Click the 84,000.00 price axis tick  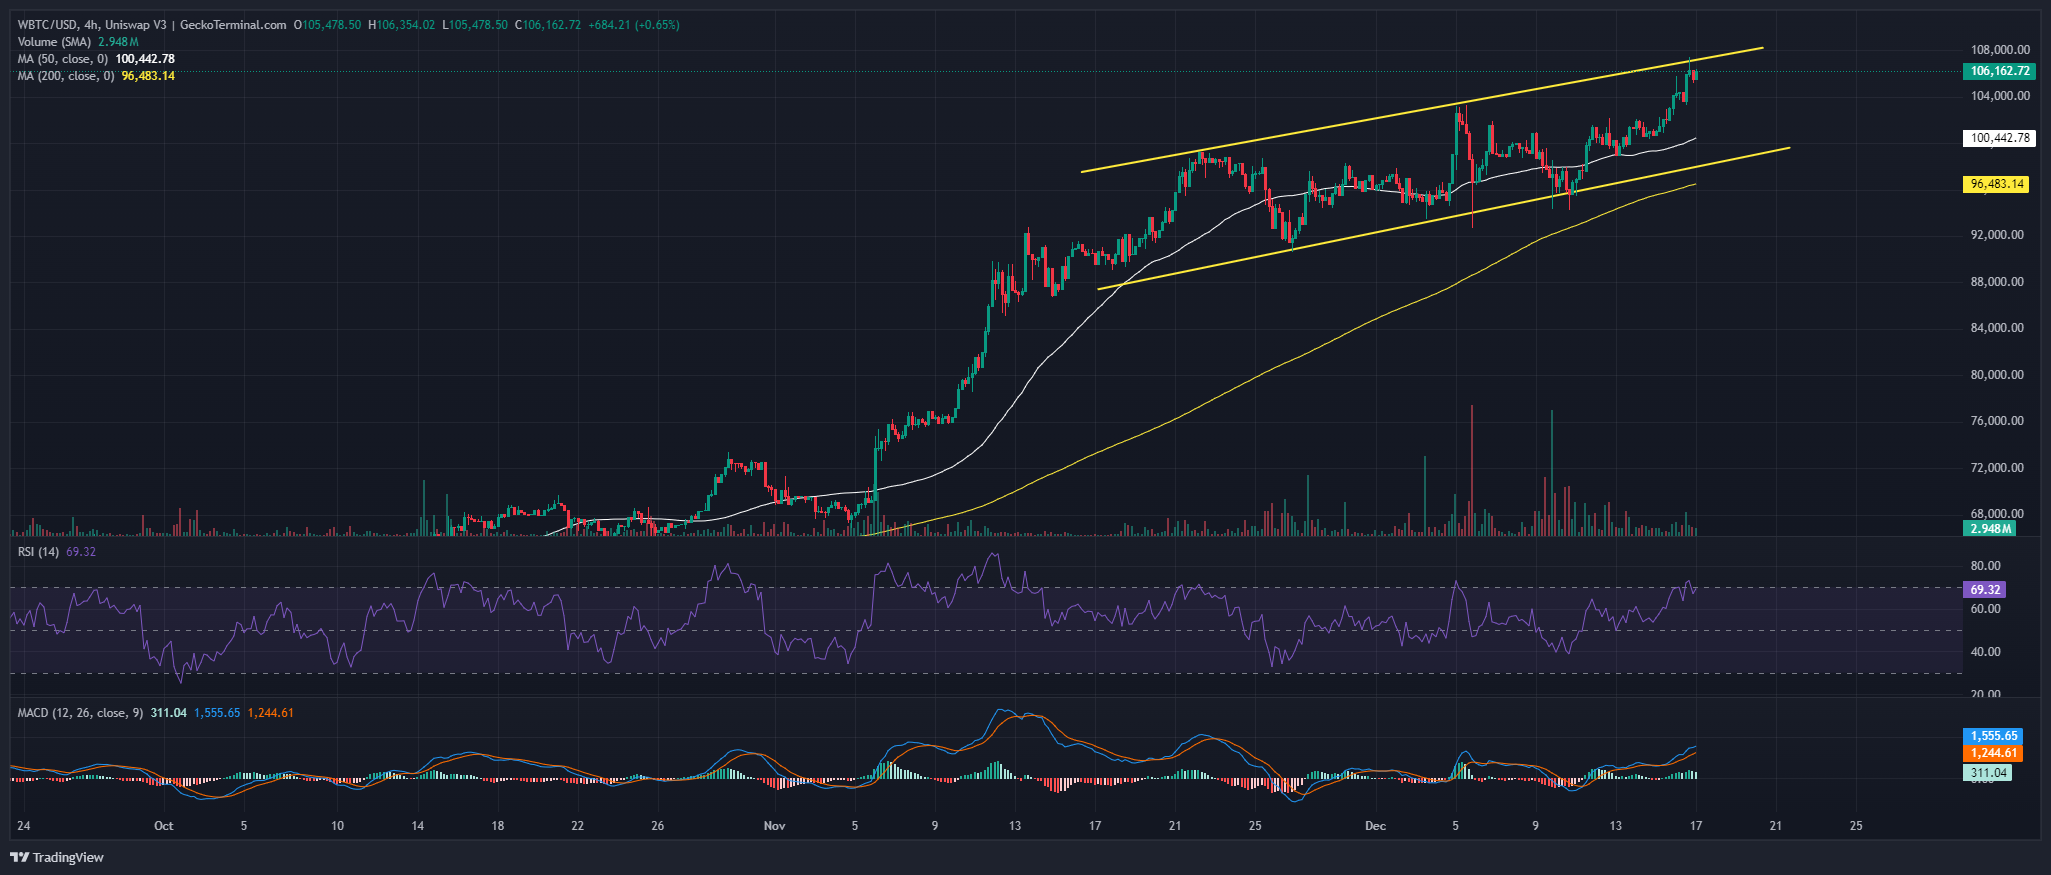[1997, 328]
